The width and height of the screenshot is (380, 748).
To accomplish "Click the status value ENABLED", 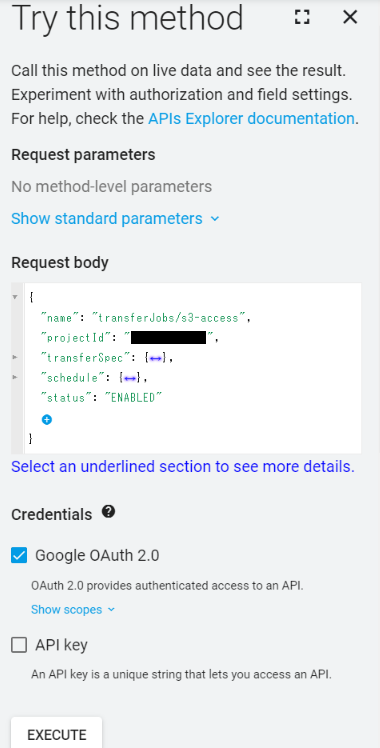I will tap(134, 398).
